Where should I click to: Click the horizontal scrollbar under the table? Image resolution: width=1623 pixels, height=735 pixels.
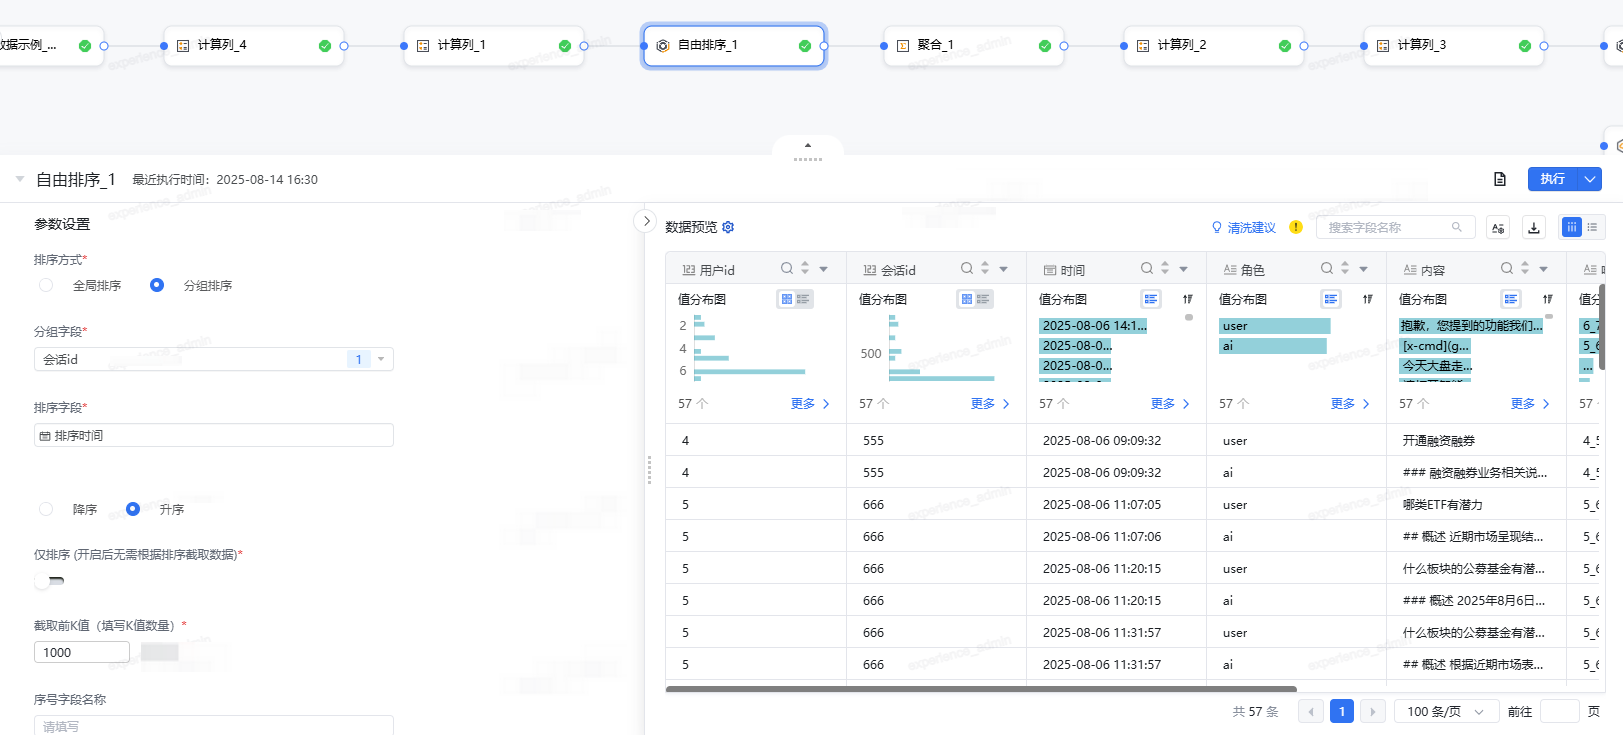tap(980, 689)
